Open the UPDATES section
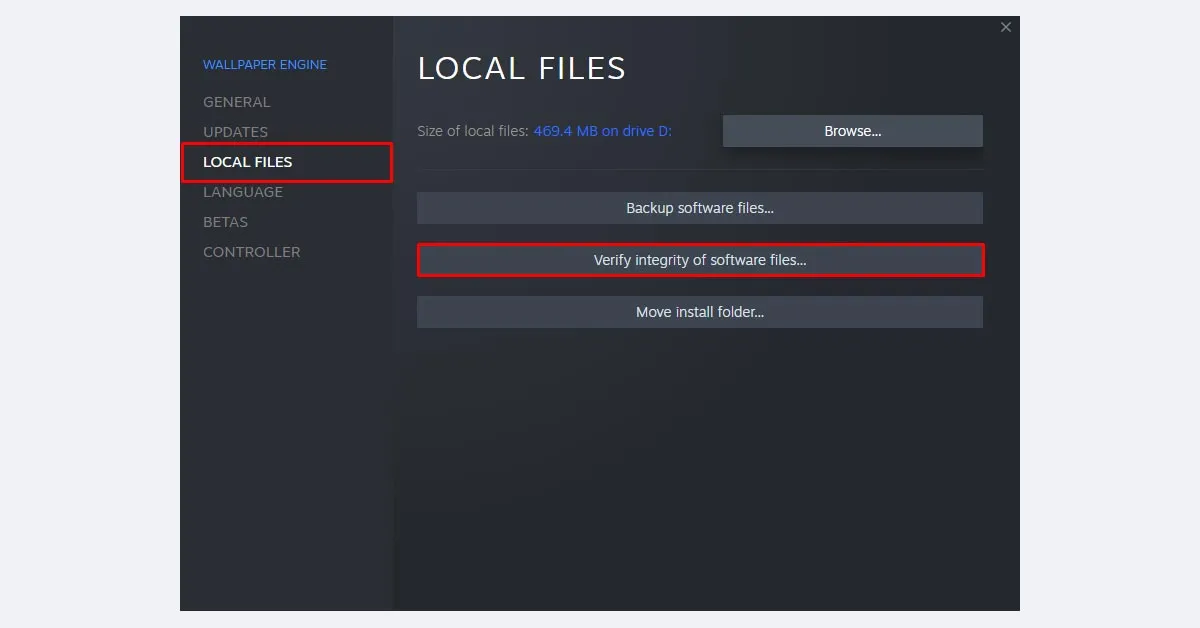Screen dimensions: 1200x628 (x=235, y=131)
